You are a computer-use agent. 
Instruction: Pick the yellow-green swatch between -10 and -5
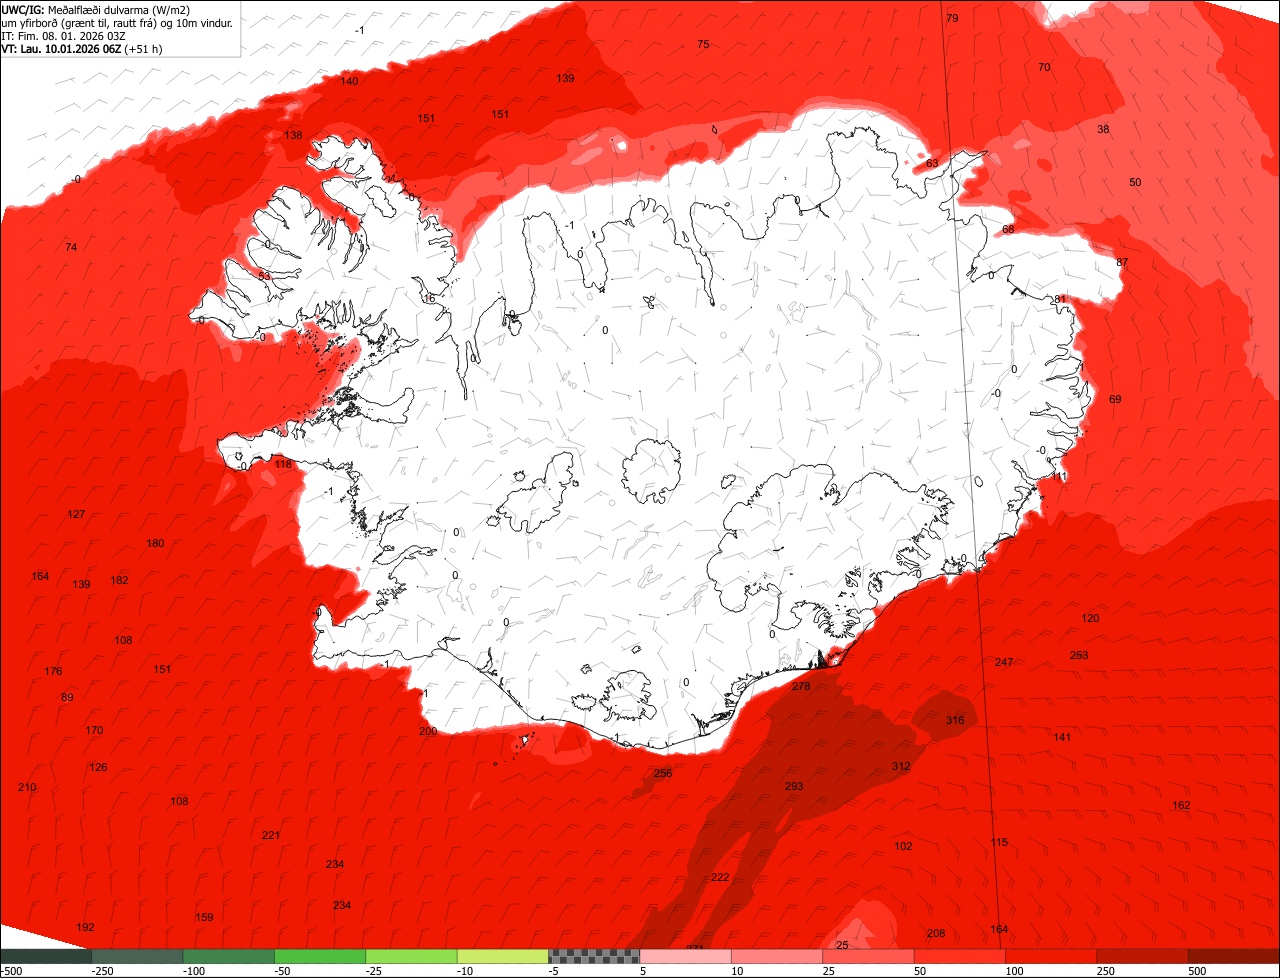pos(503,956)
